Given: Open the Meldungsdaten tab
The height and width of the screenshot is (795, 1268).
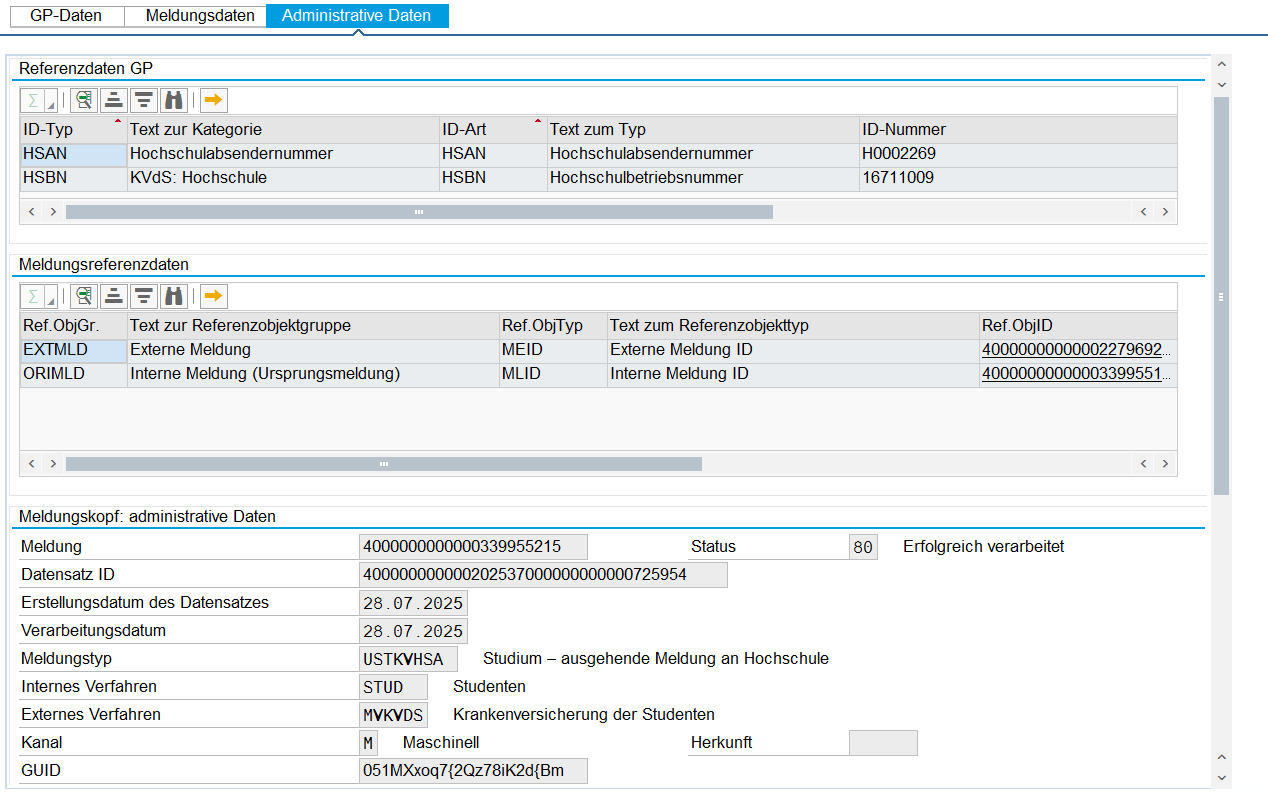Looking at the screenshot, I should [x=196, y=16].
